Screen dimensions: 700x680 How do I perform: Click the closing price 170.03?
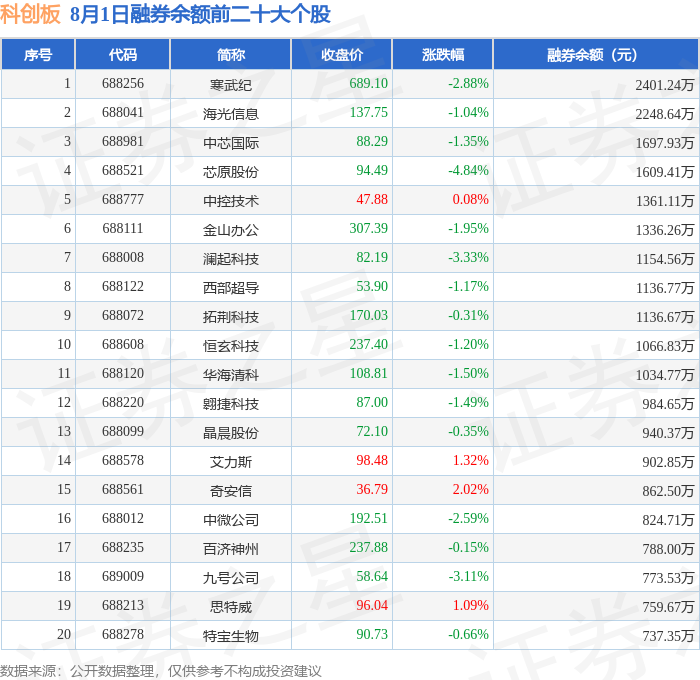tap(368, 316)
